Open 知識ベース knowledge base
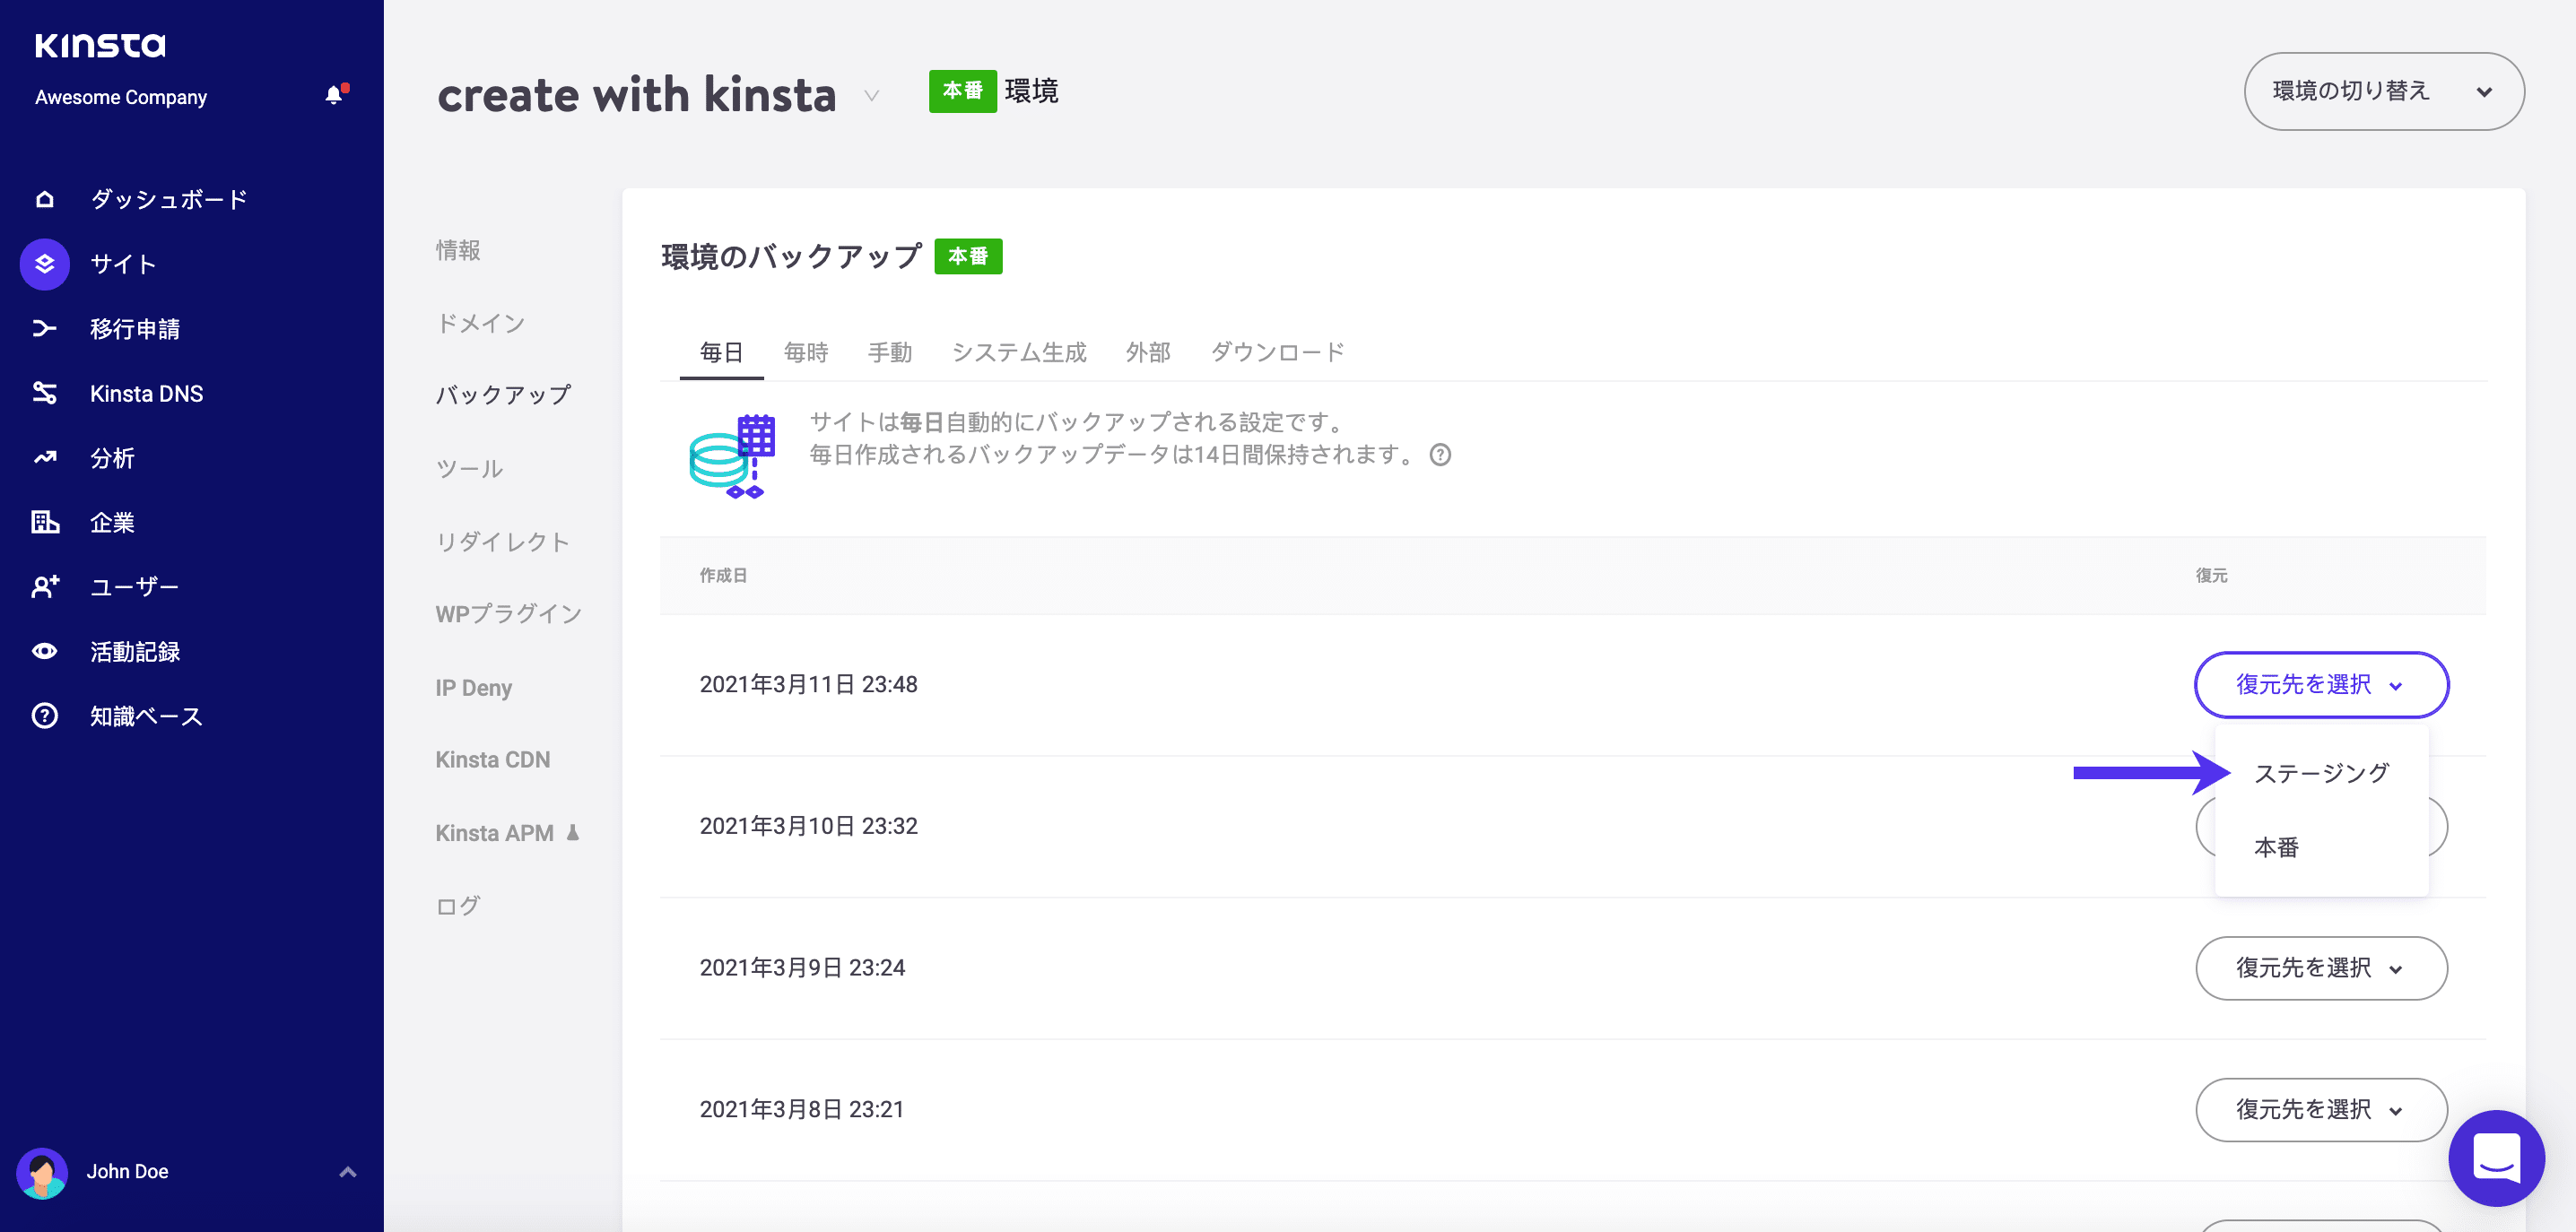The width and height of the screenshot is (2576, 1232). click(44, 716)
